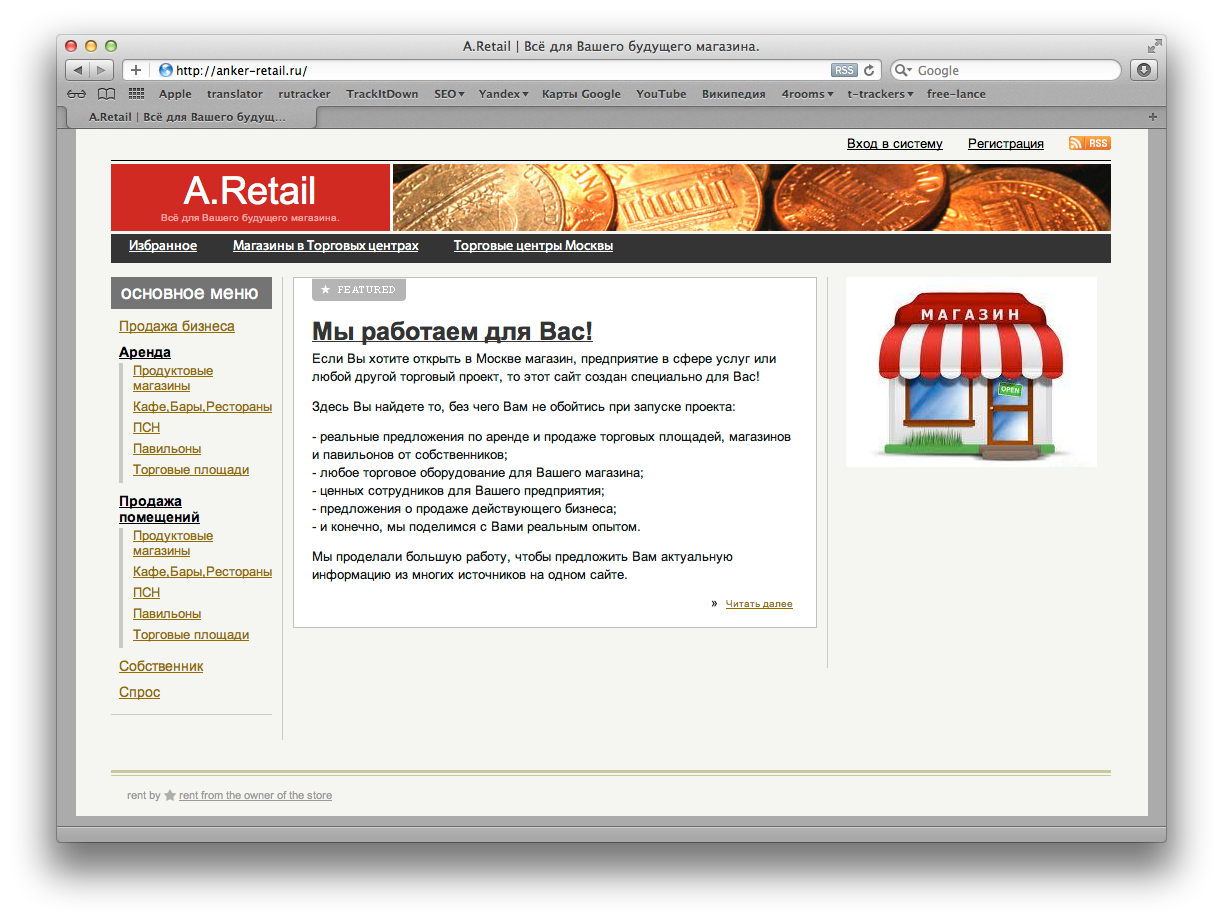This screenshot has width=1223, height=921.
Task: Click the plus add-bookmark button
Action: click(x=136, y=70)
